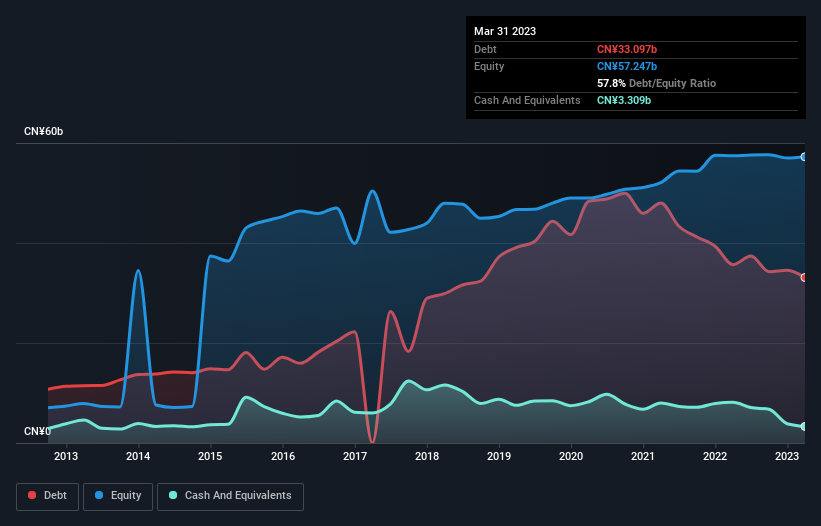
Task: Click the 2021 x-axis label
Action: tap(642, 456)
